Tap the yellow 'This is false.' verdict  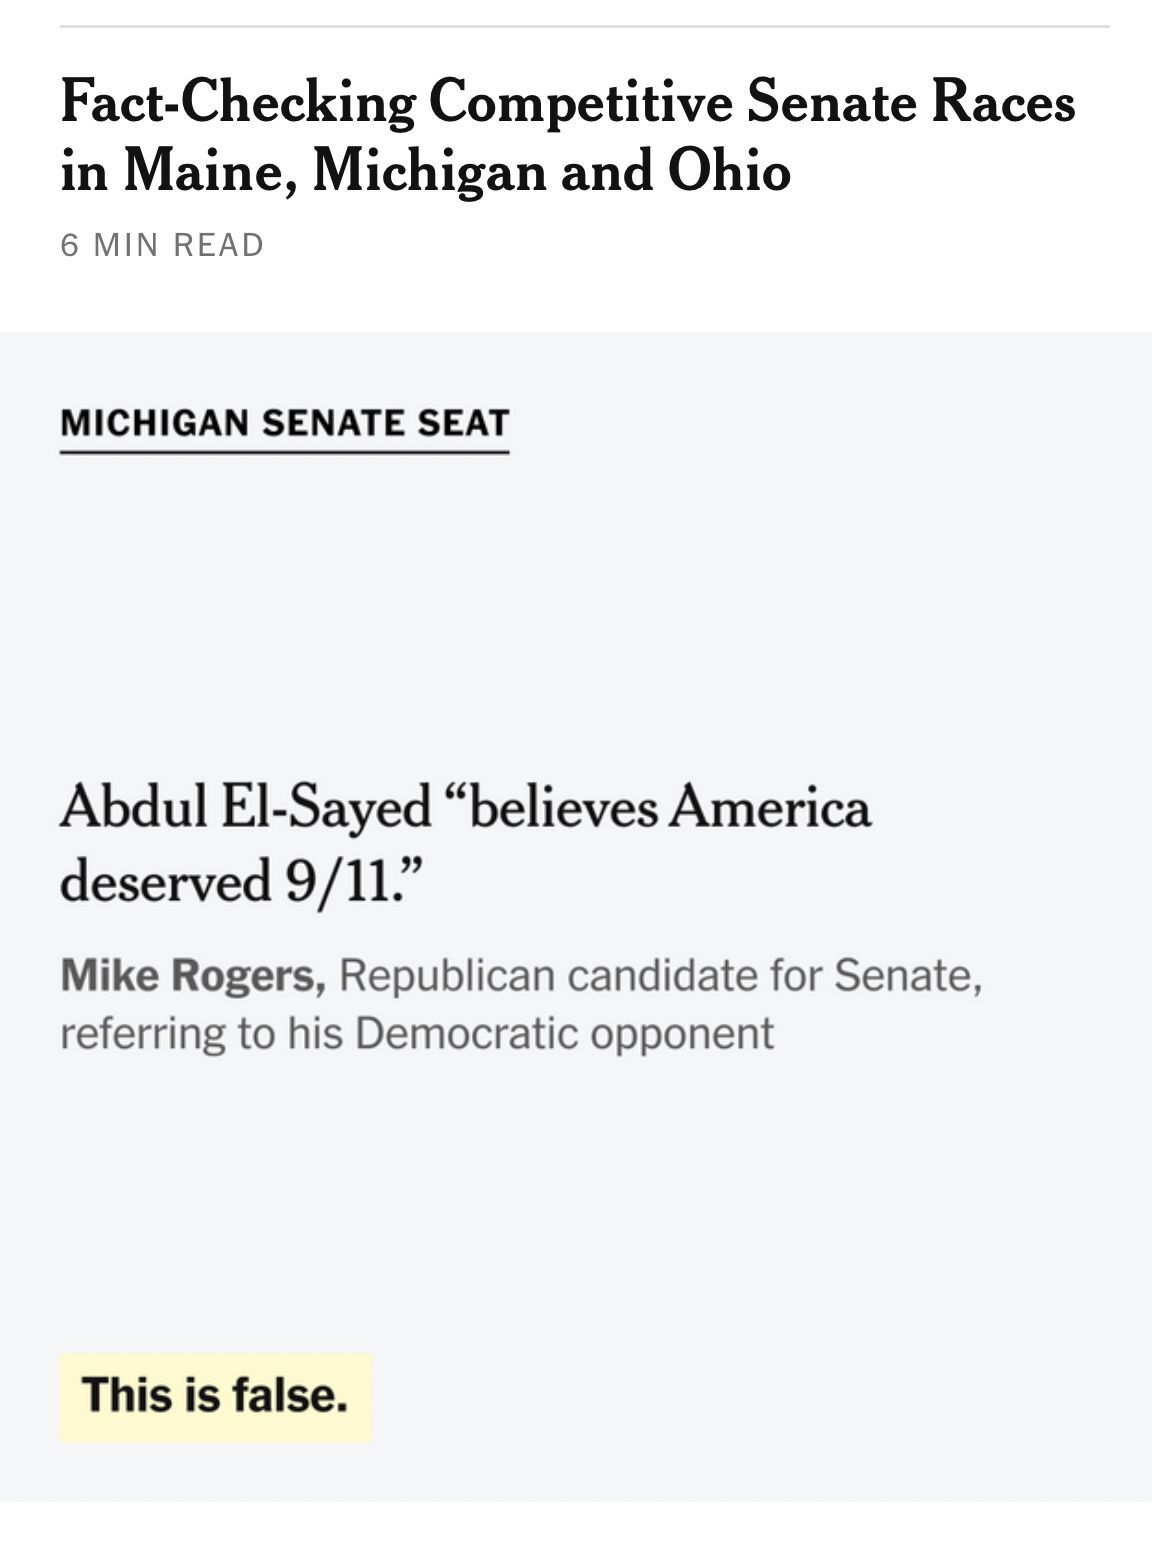216,1396
